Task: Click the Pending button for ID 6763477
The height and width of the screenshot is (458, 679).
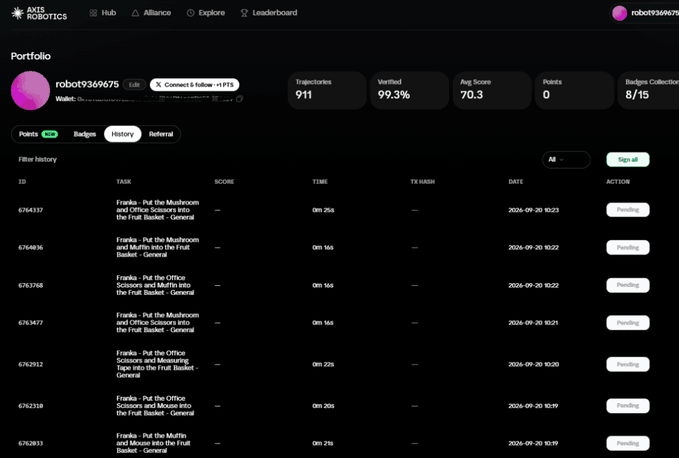Action: (628, 323)
